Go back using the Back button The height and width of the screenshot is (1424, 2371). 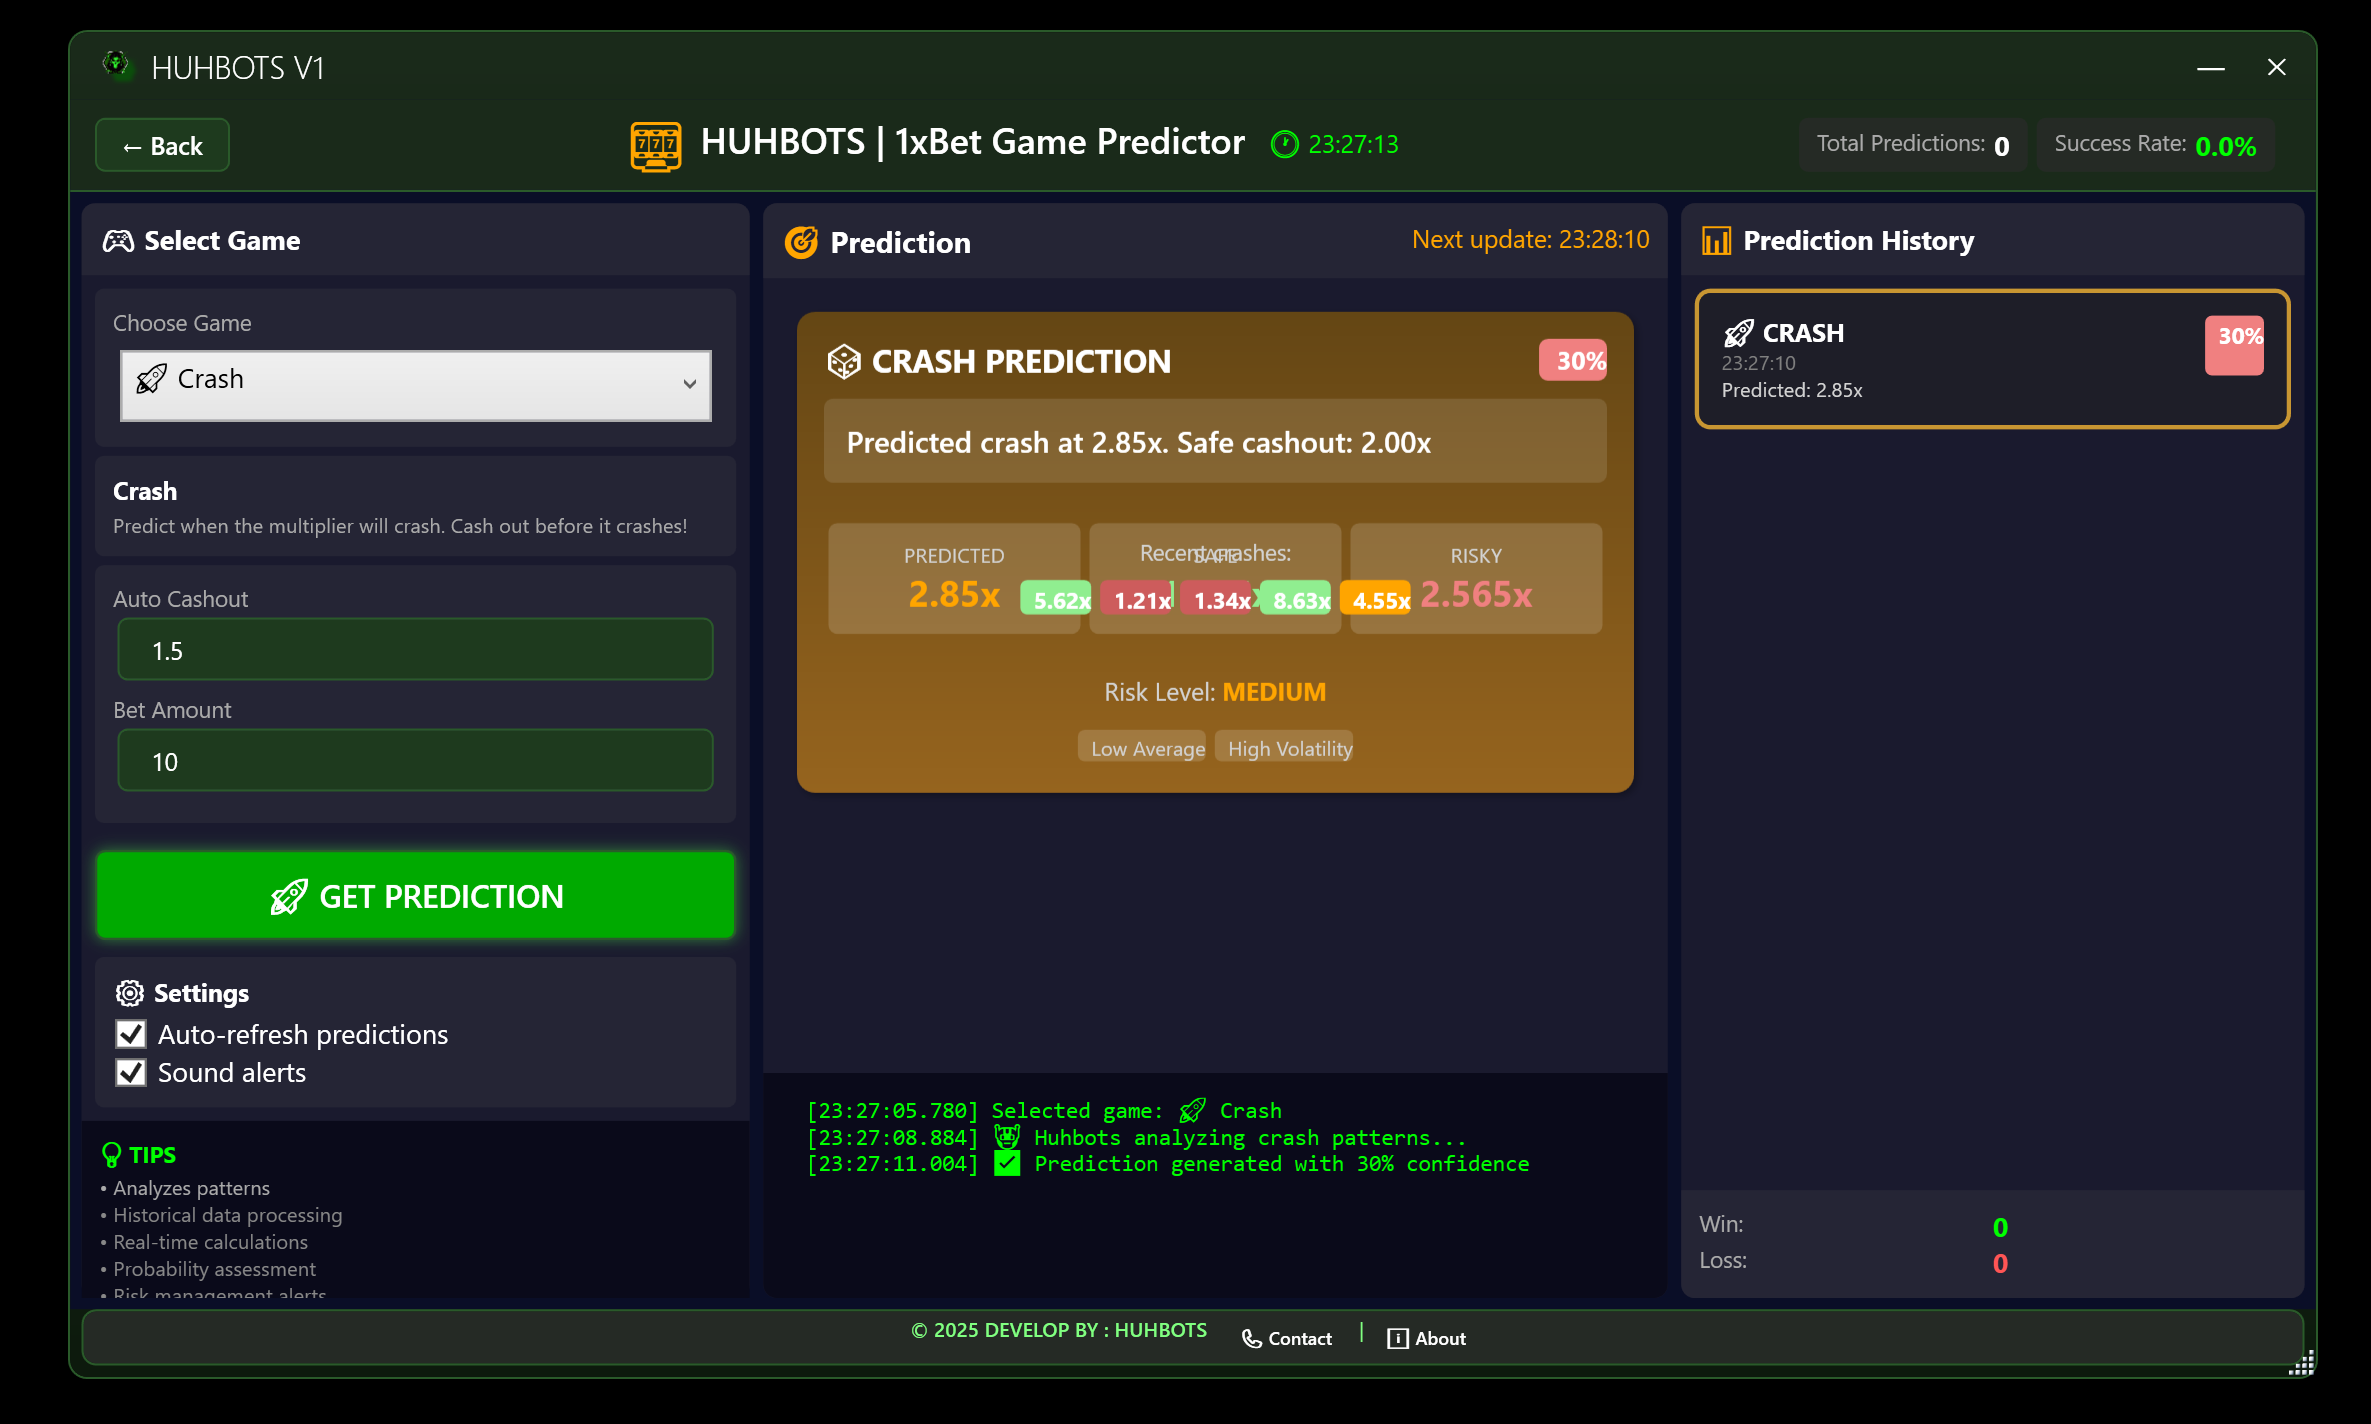coord(162,146)
